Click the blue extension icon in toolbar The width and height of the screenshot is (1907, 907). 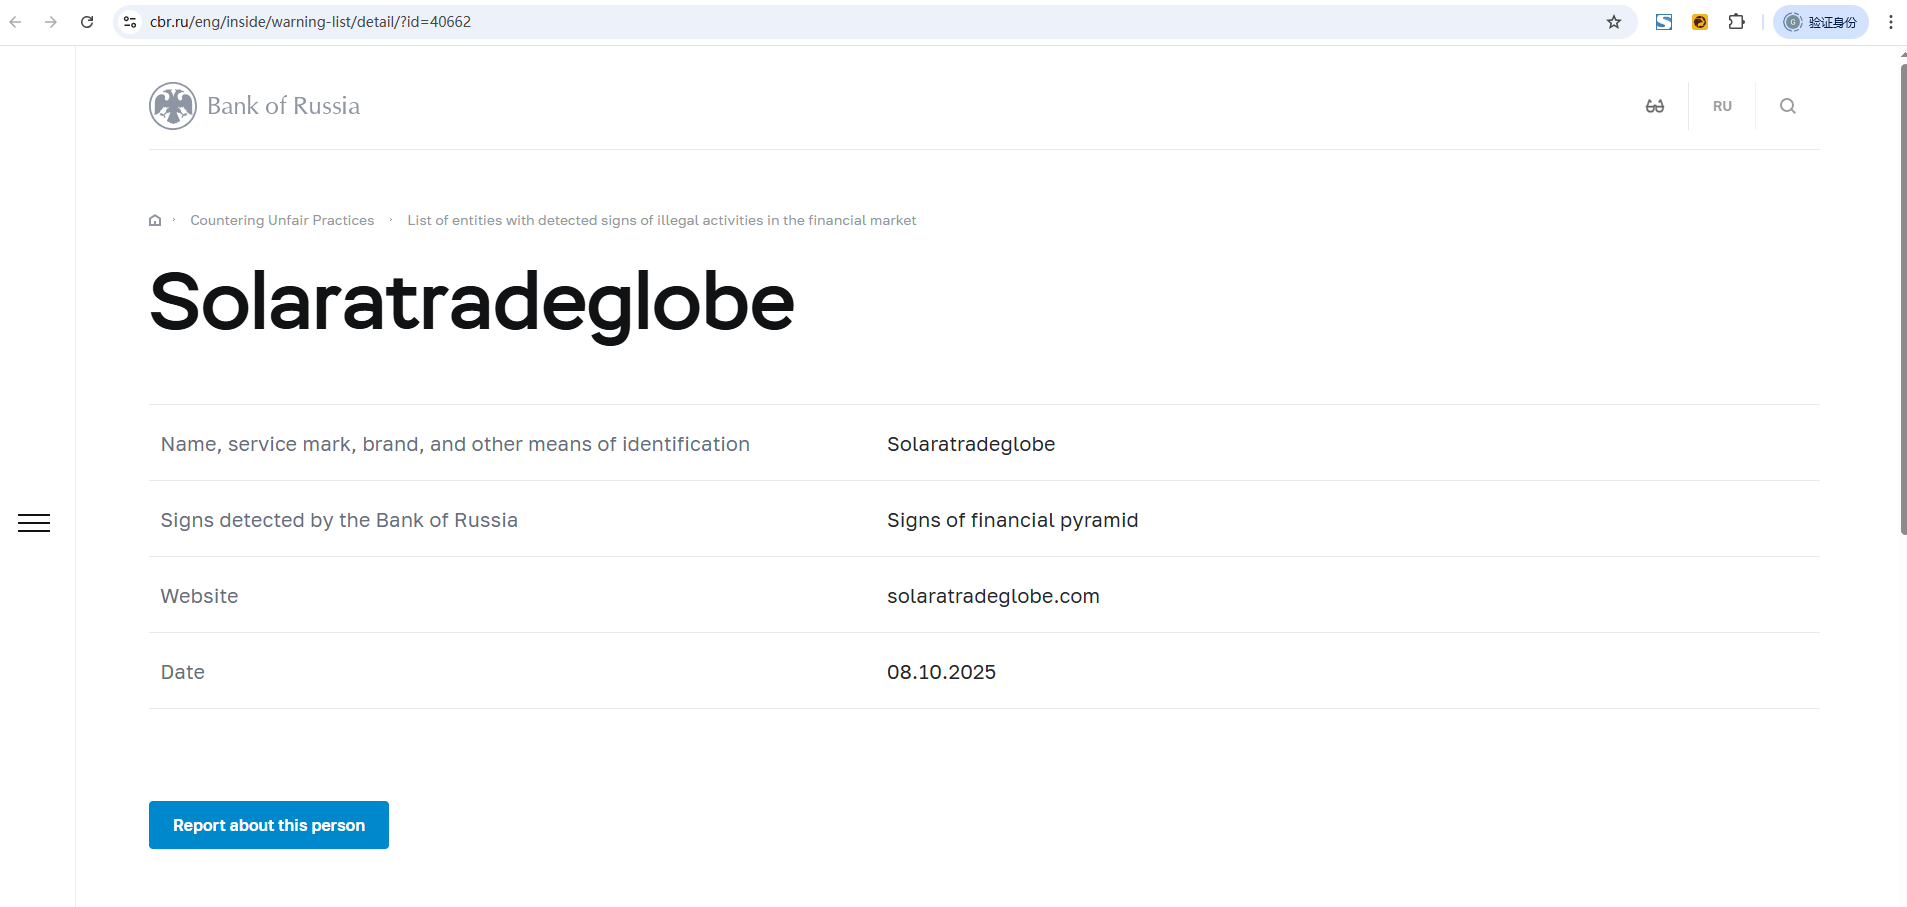[x=1664, y=22]
